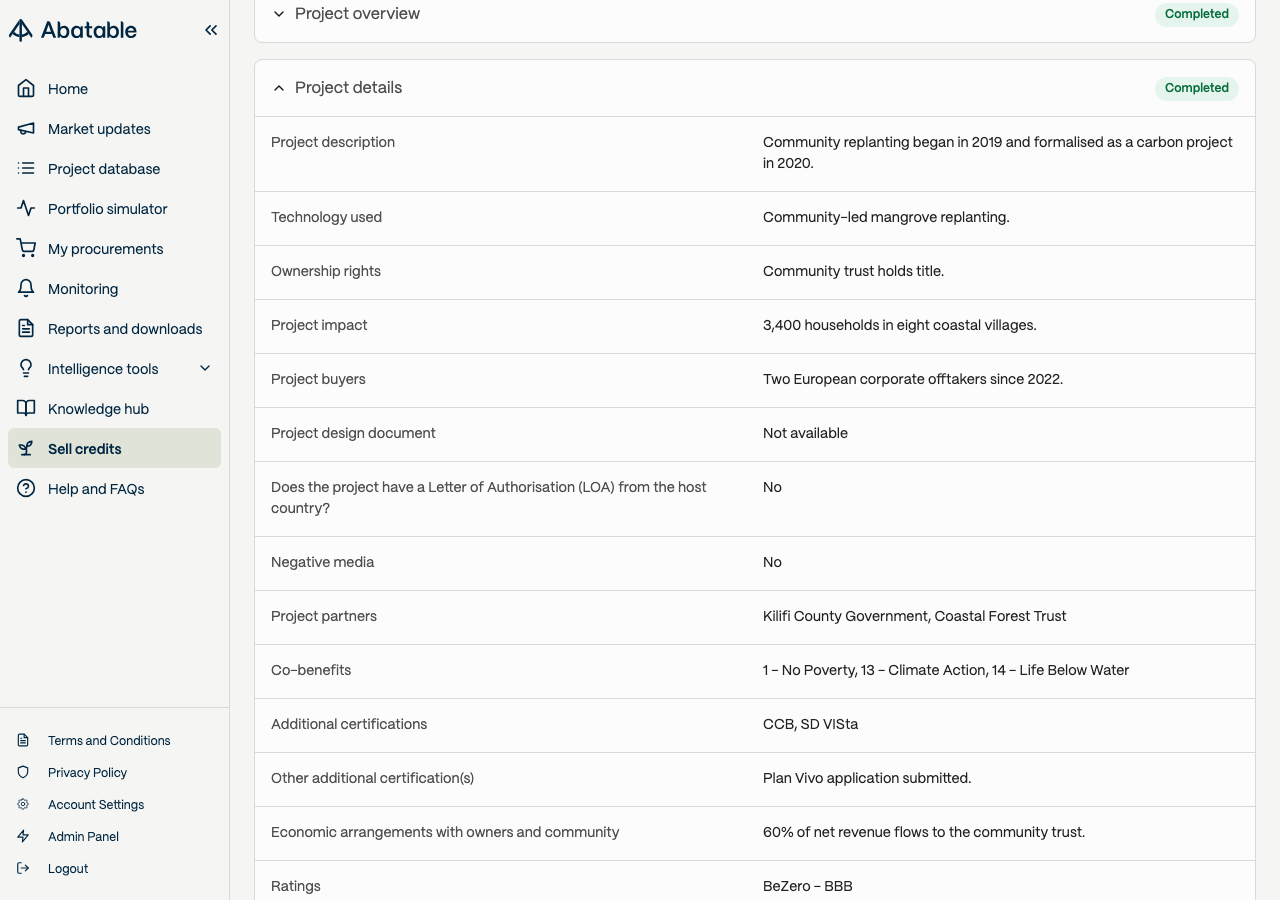Click the My procurements cart icon
The image size is (1280, 900).
pos(27,249)
